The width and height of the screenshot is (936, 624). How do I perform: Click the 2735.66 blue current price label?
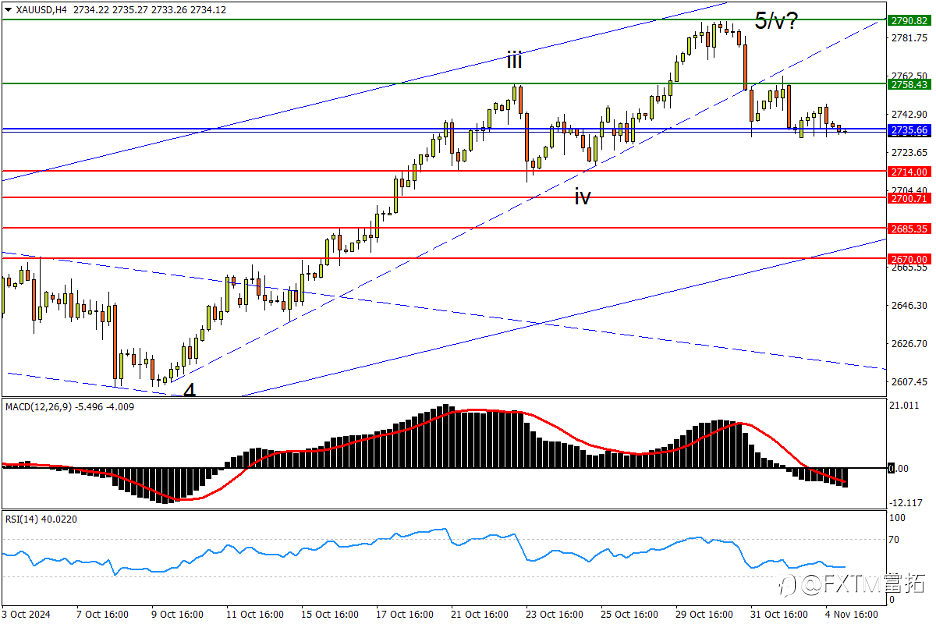coord(909,130)
